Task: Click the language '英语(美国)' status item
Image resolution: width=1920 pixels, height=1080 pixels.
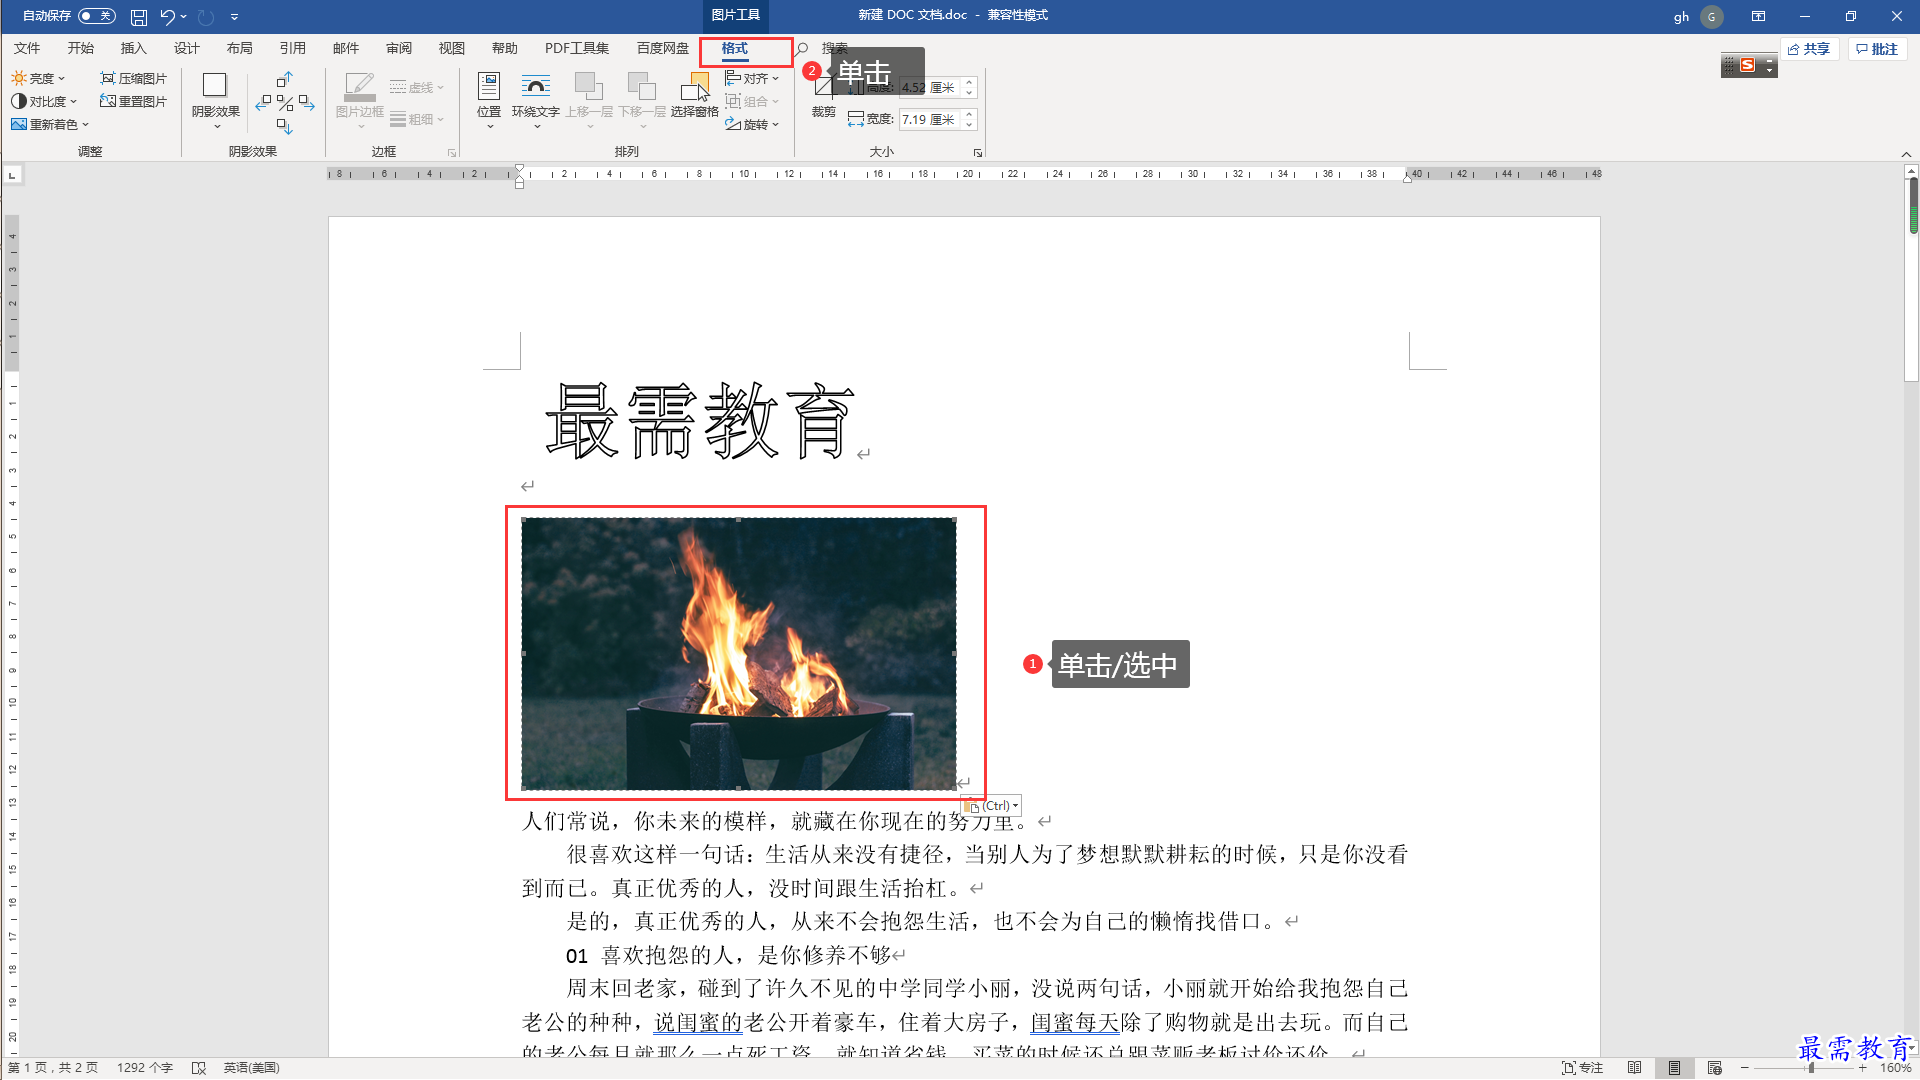Action: coord(251,1068)
